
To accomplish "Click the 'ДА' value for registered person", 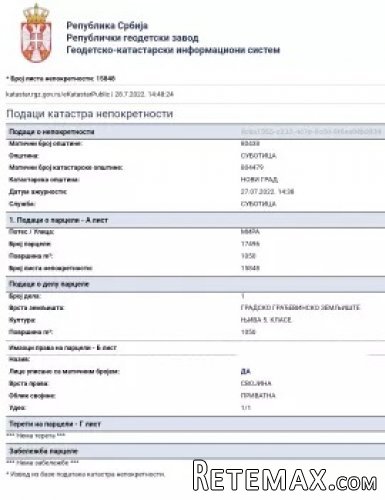I will pyautogui.click(x=245, y=371).
